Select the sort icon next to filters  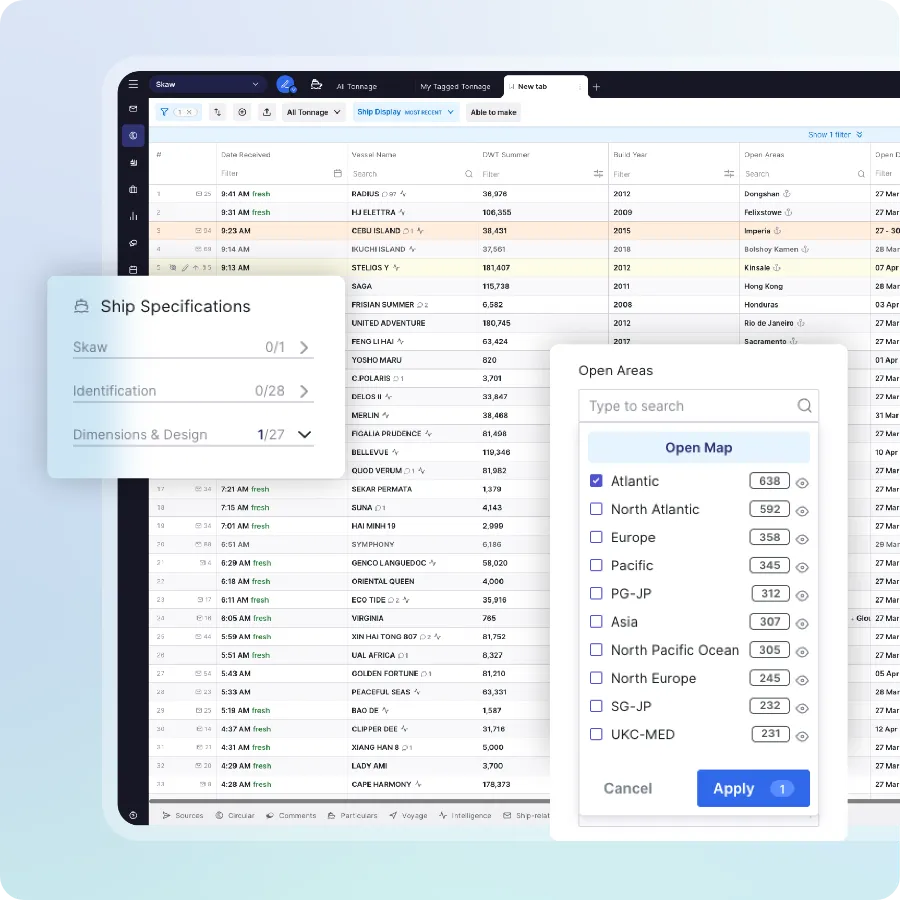coord(218,112)
